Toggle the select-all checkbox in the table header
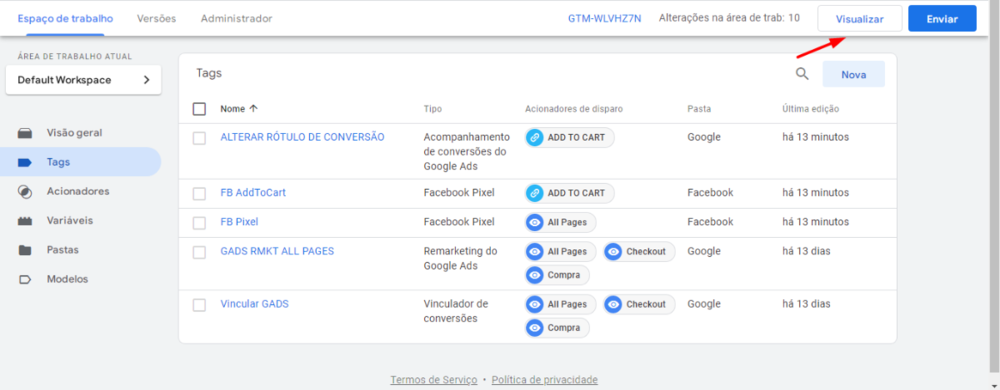The height and width of the screenshot is (390, 1000). click(200, 109)
